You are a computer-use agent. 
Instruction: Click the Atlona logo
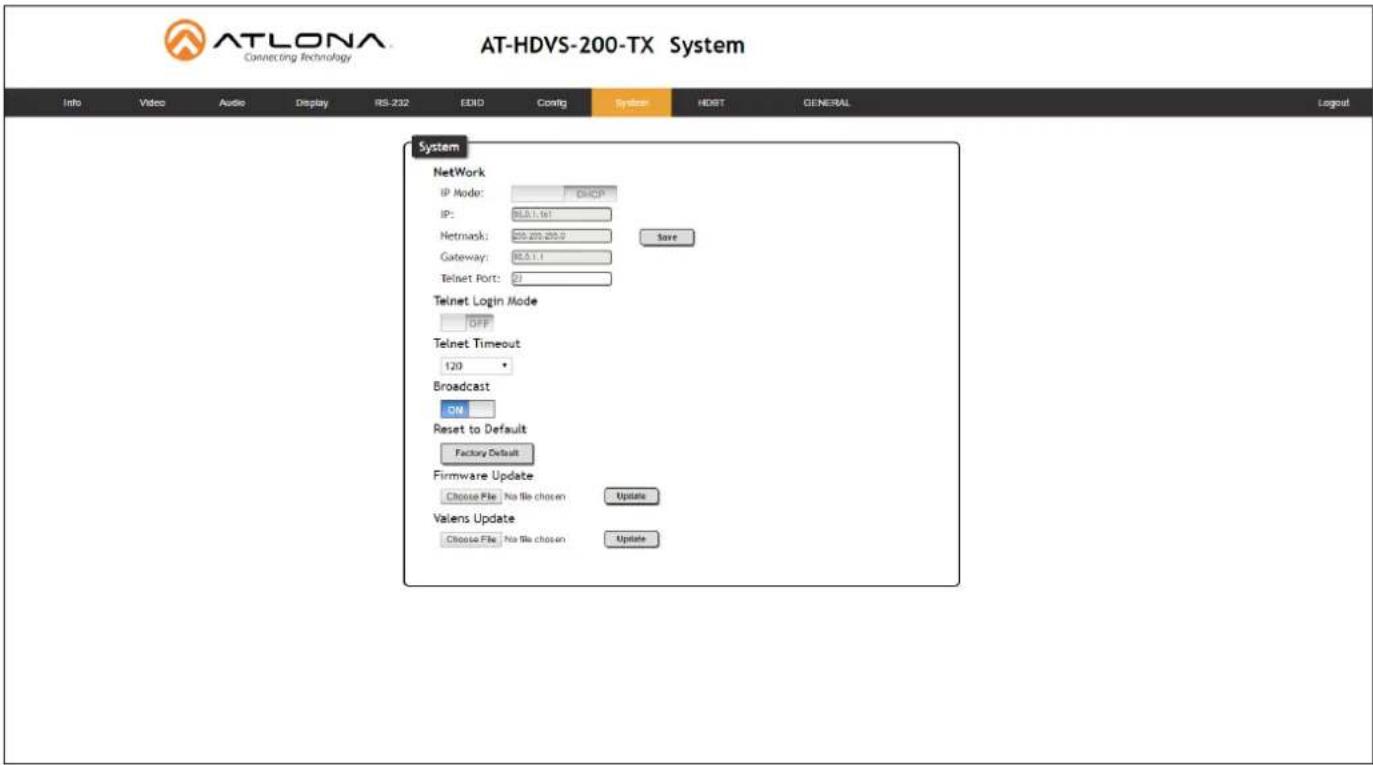click(278, 44)
